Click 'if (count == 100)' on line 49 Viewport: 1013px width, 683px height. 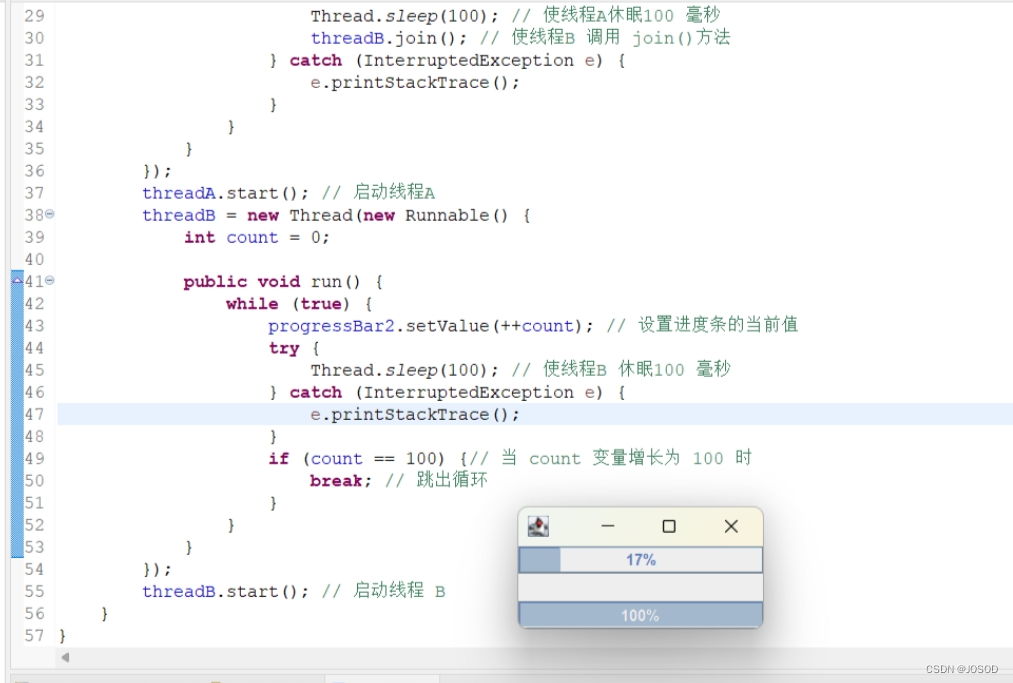point(357,459)
